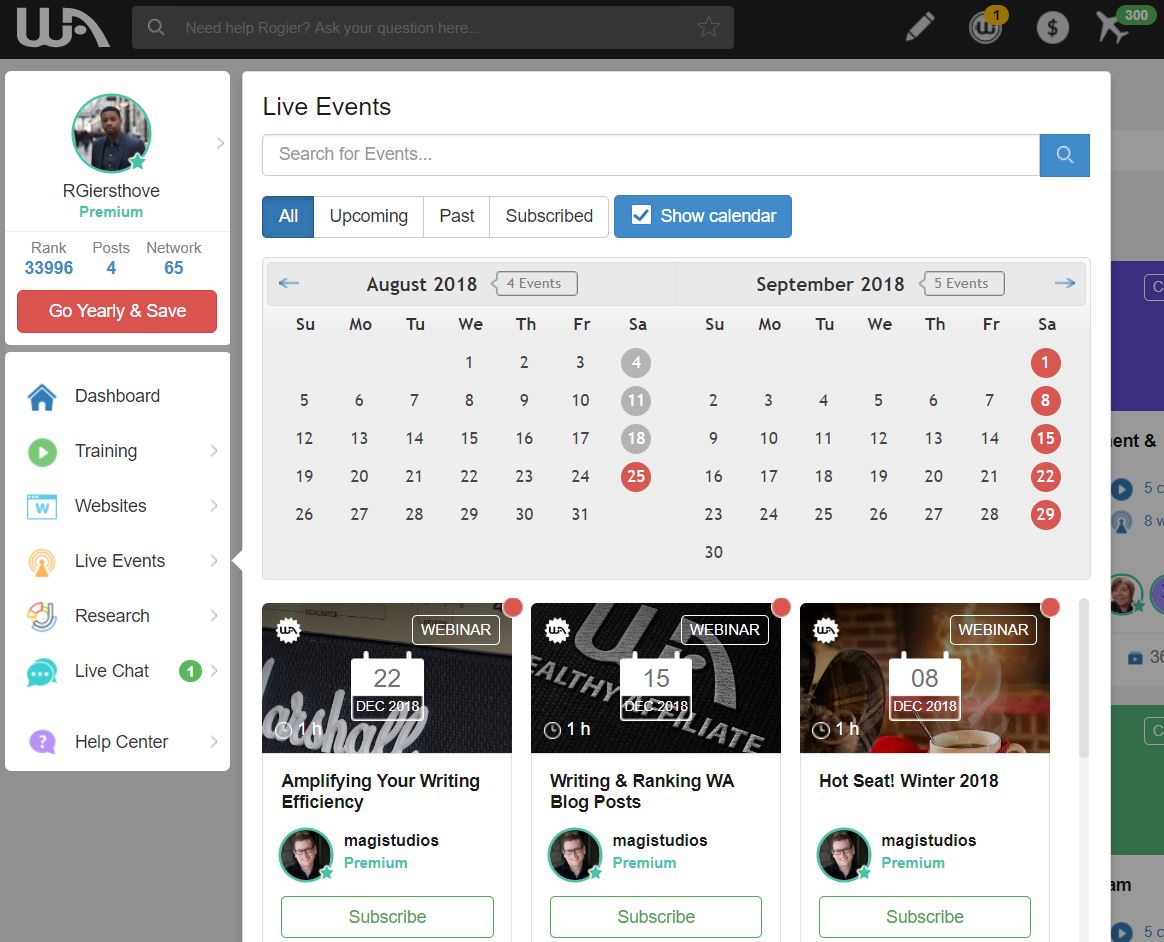This screenshot has height=942, width=1164.
Task: Select August 11 on the calendar
Action: coord(636,401)
